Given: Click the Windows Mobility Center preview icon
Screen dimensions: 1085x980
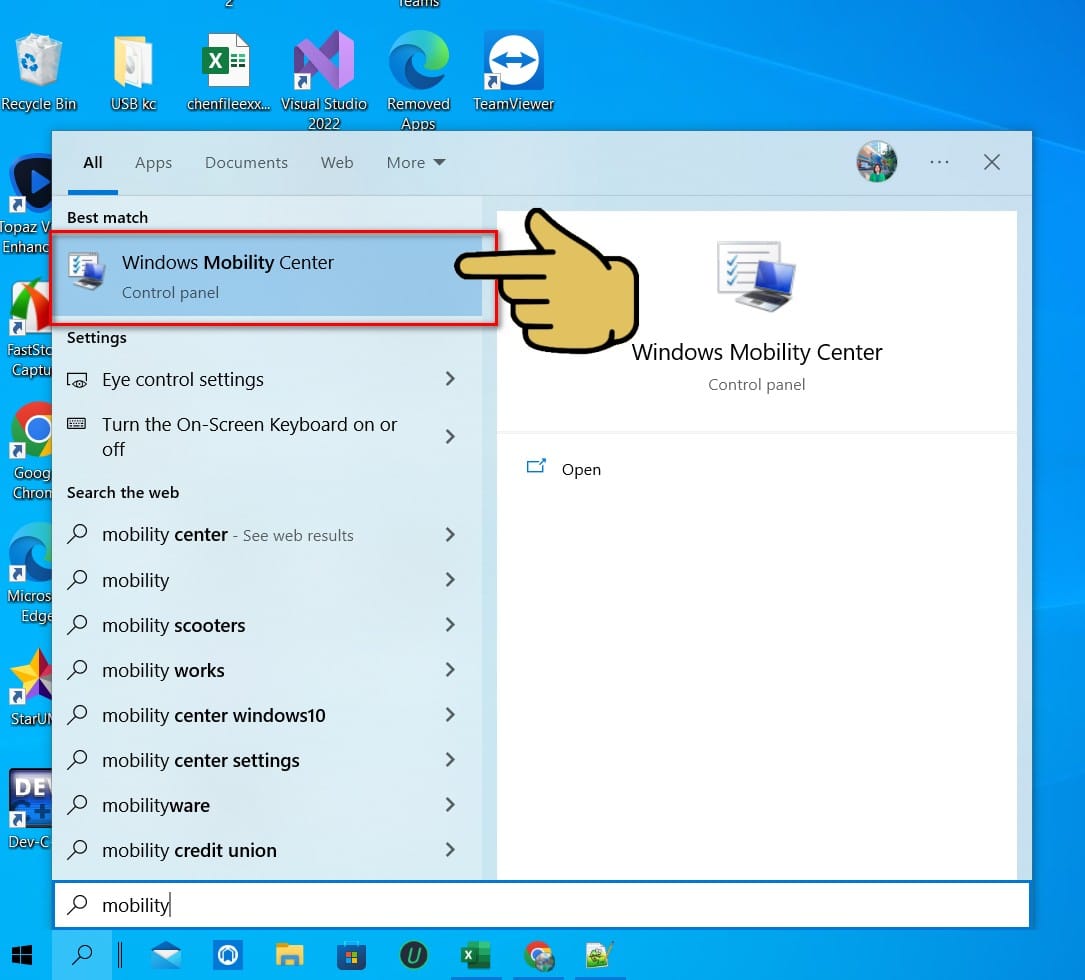Looking at the screenshot, I should [x=756, y=276].
